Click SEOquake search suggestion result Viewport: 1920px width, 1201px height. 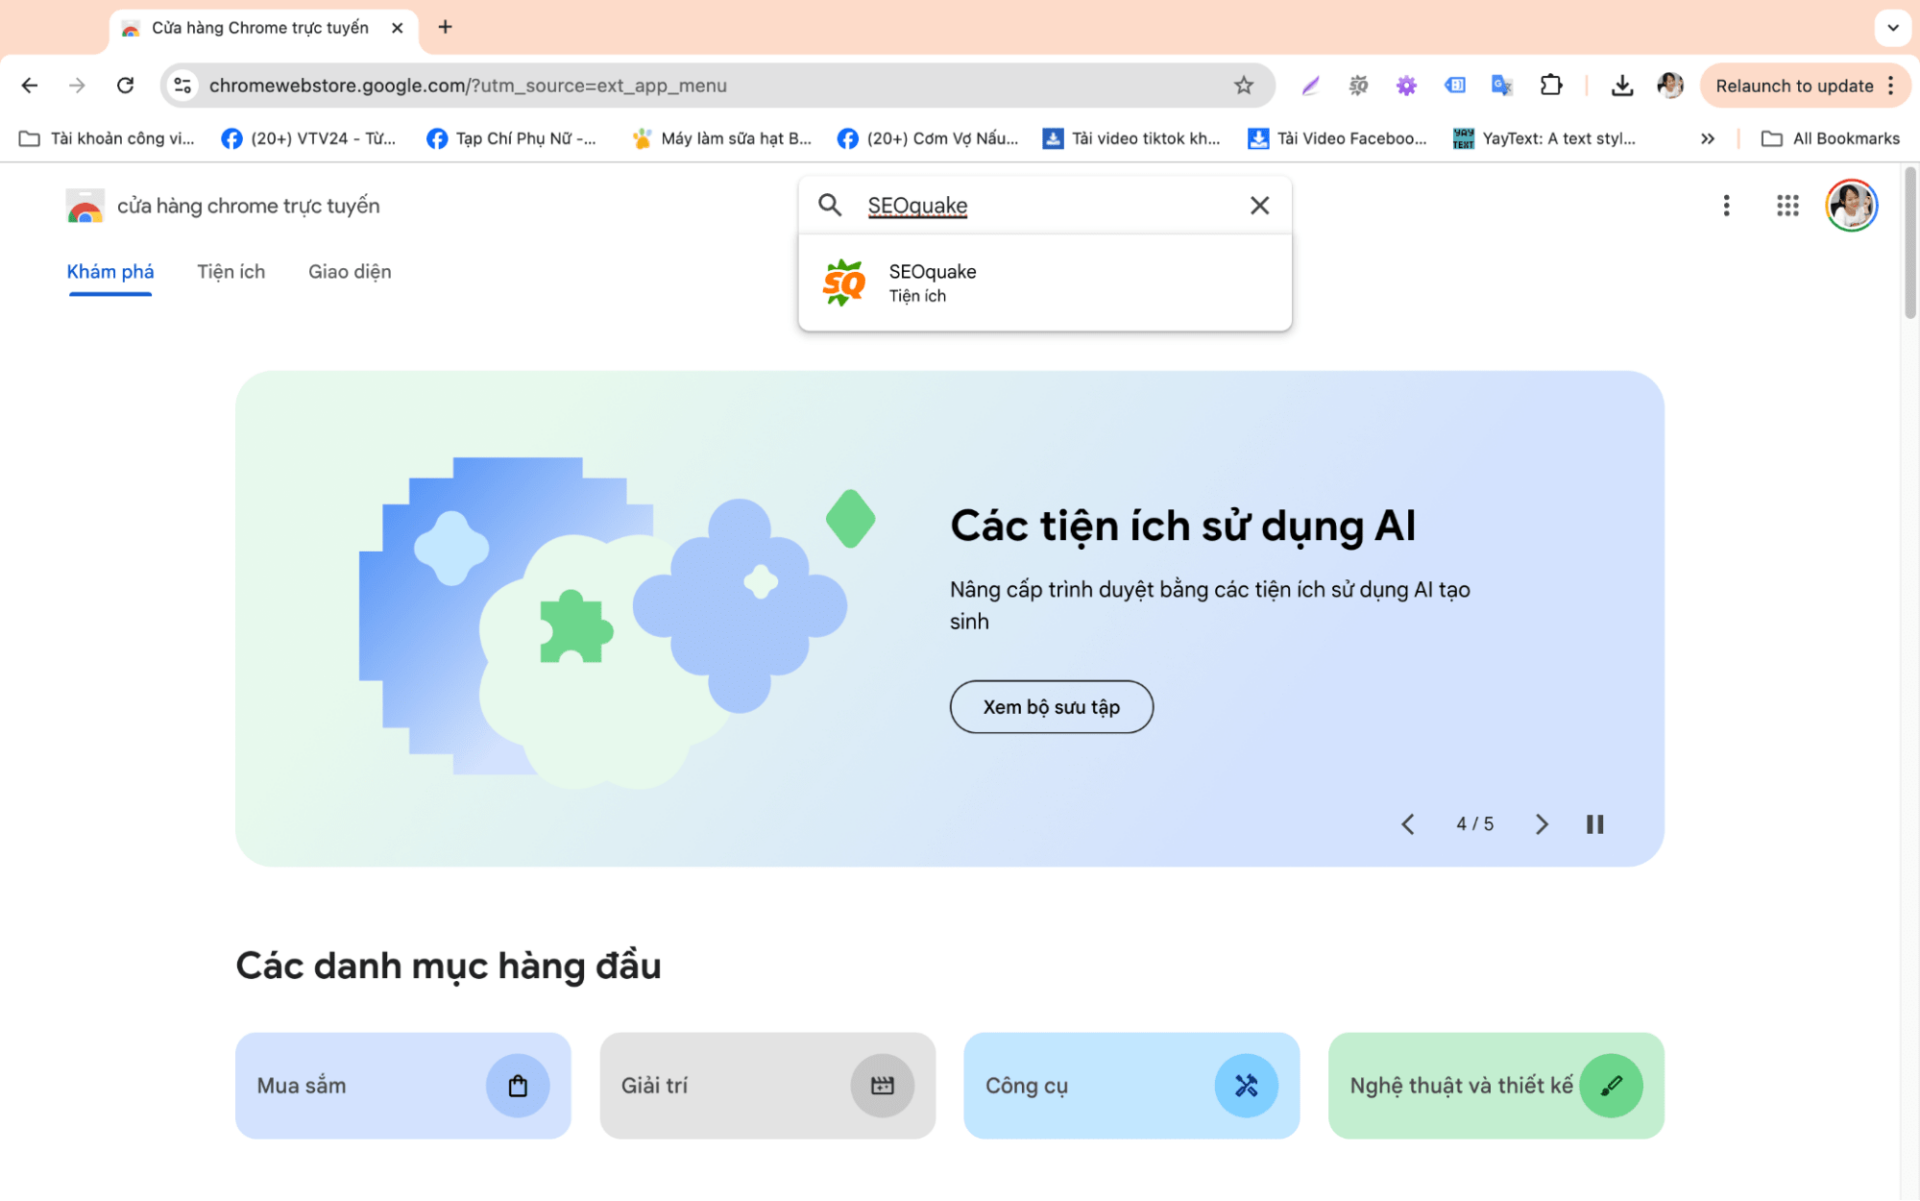coord(1044,281)
